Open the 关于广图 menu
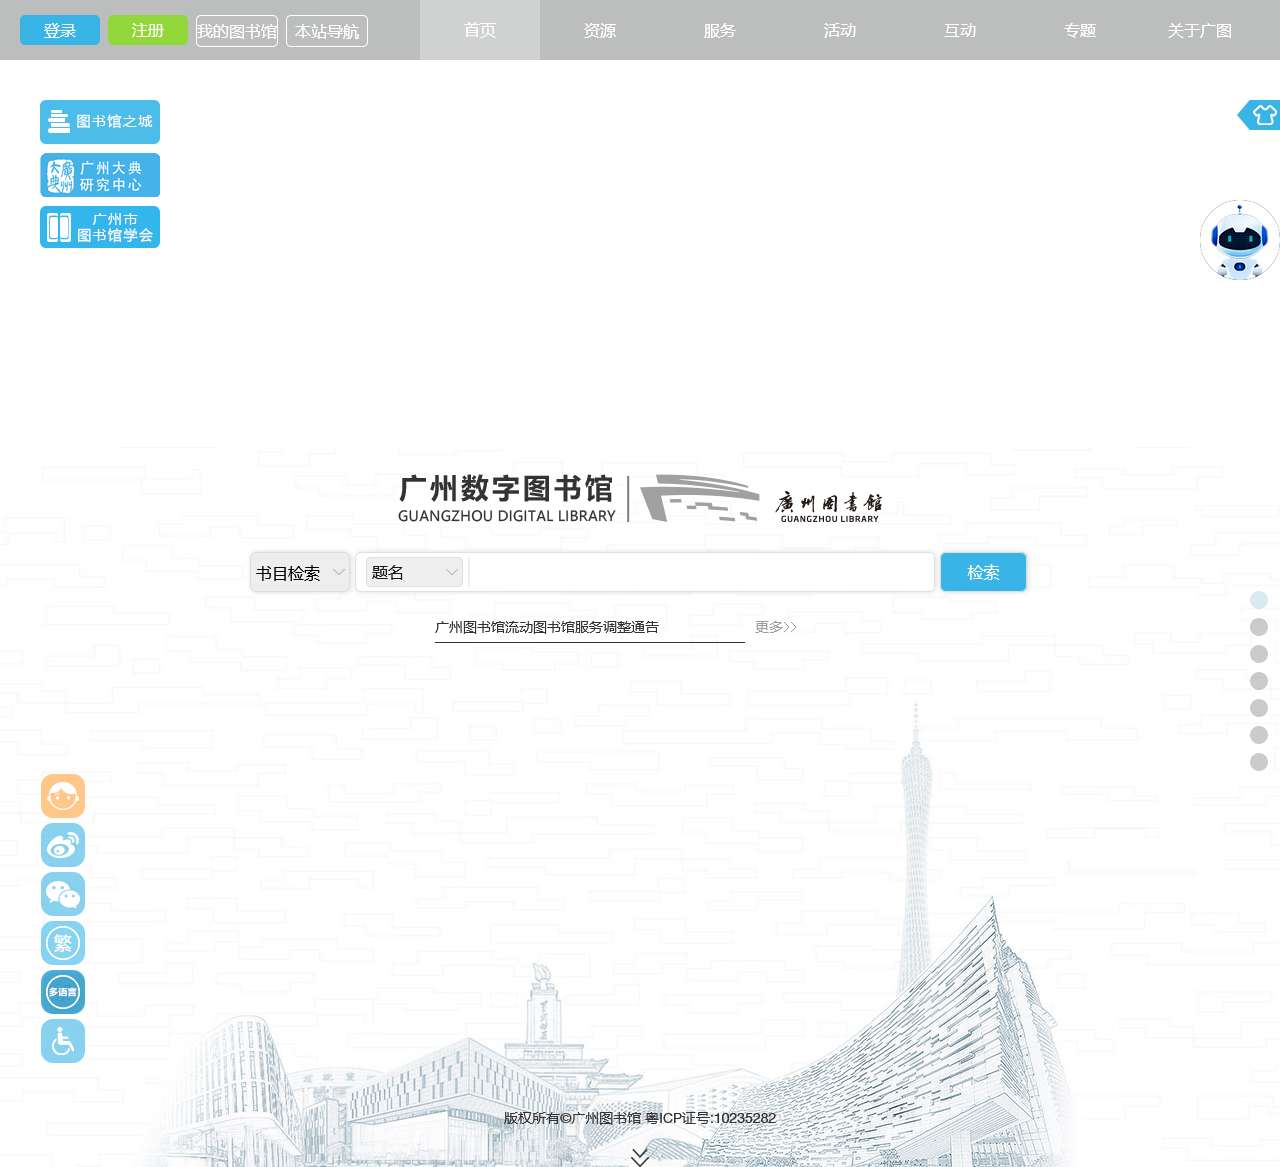This screenshot has width=1280, height=1167. point(1200,30)
